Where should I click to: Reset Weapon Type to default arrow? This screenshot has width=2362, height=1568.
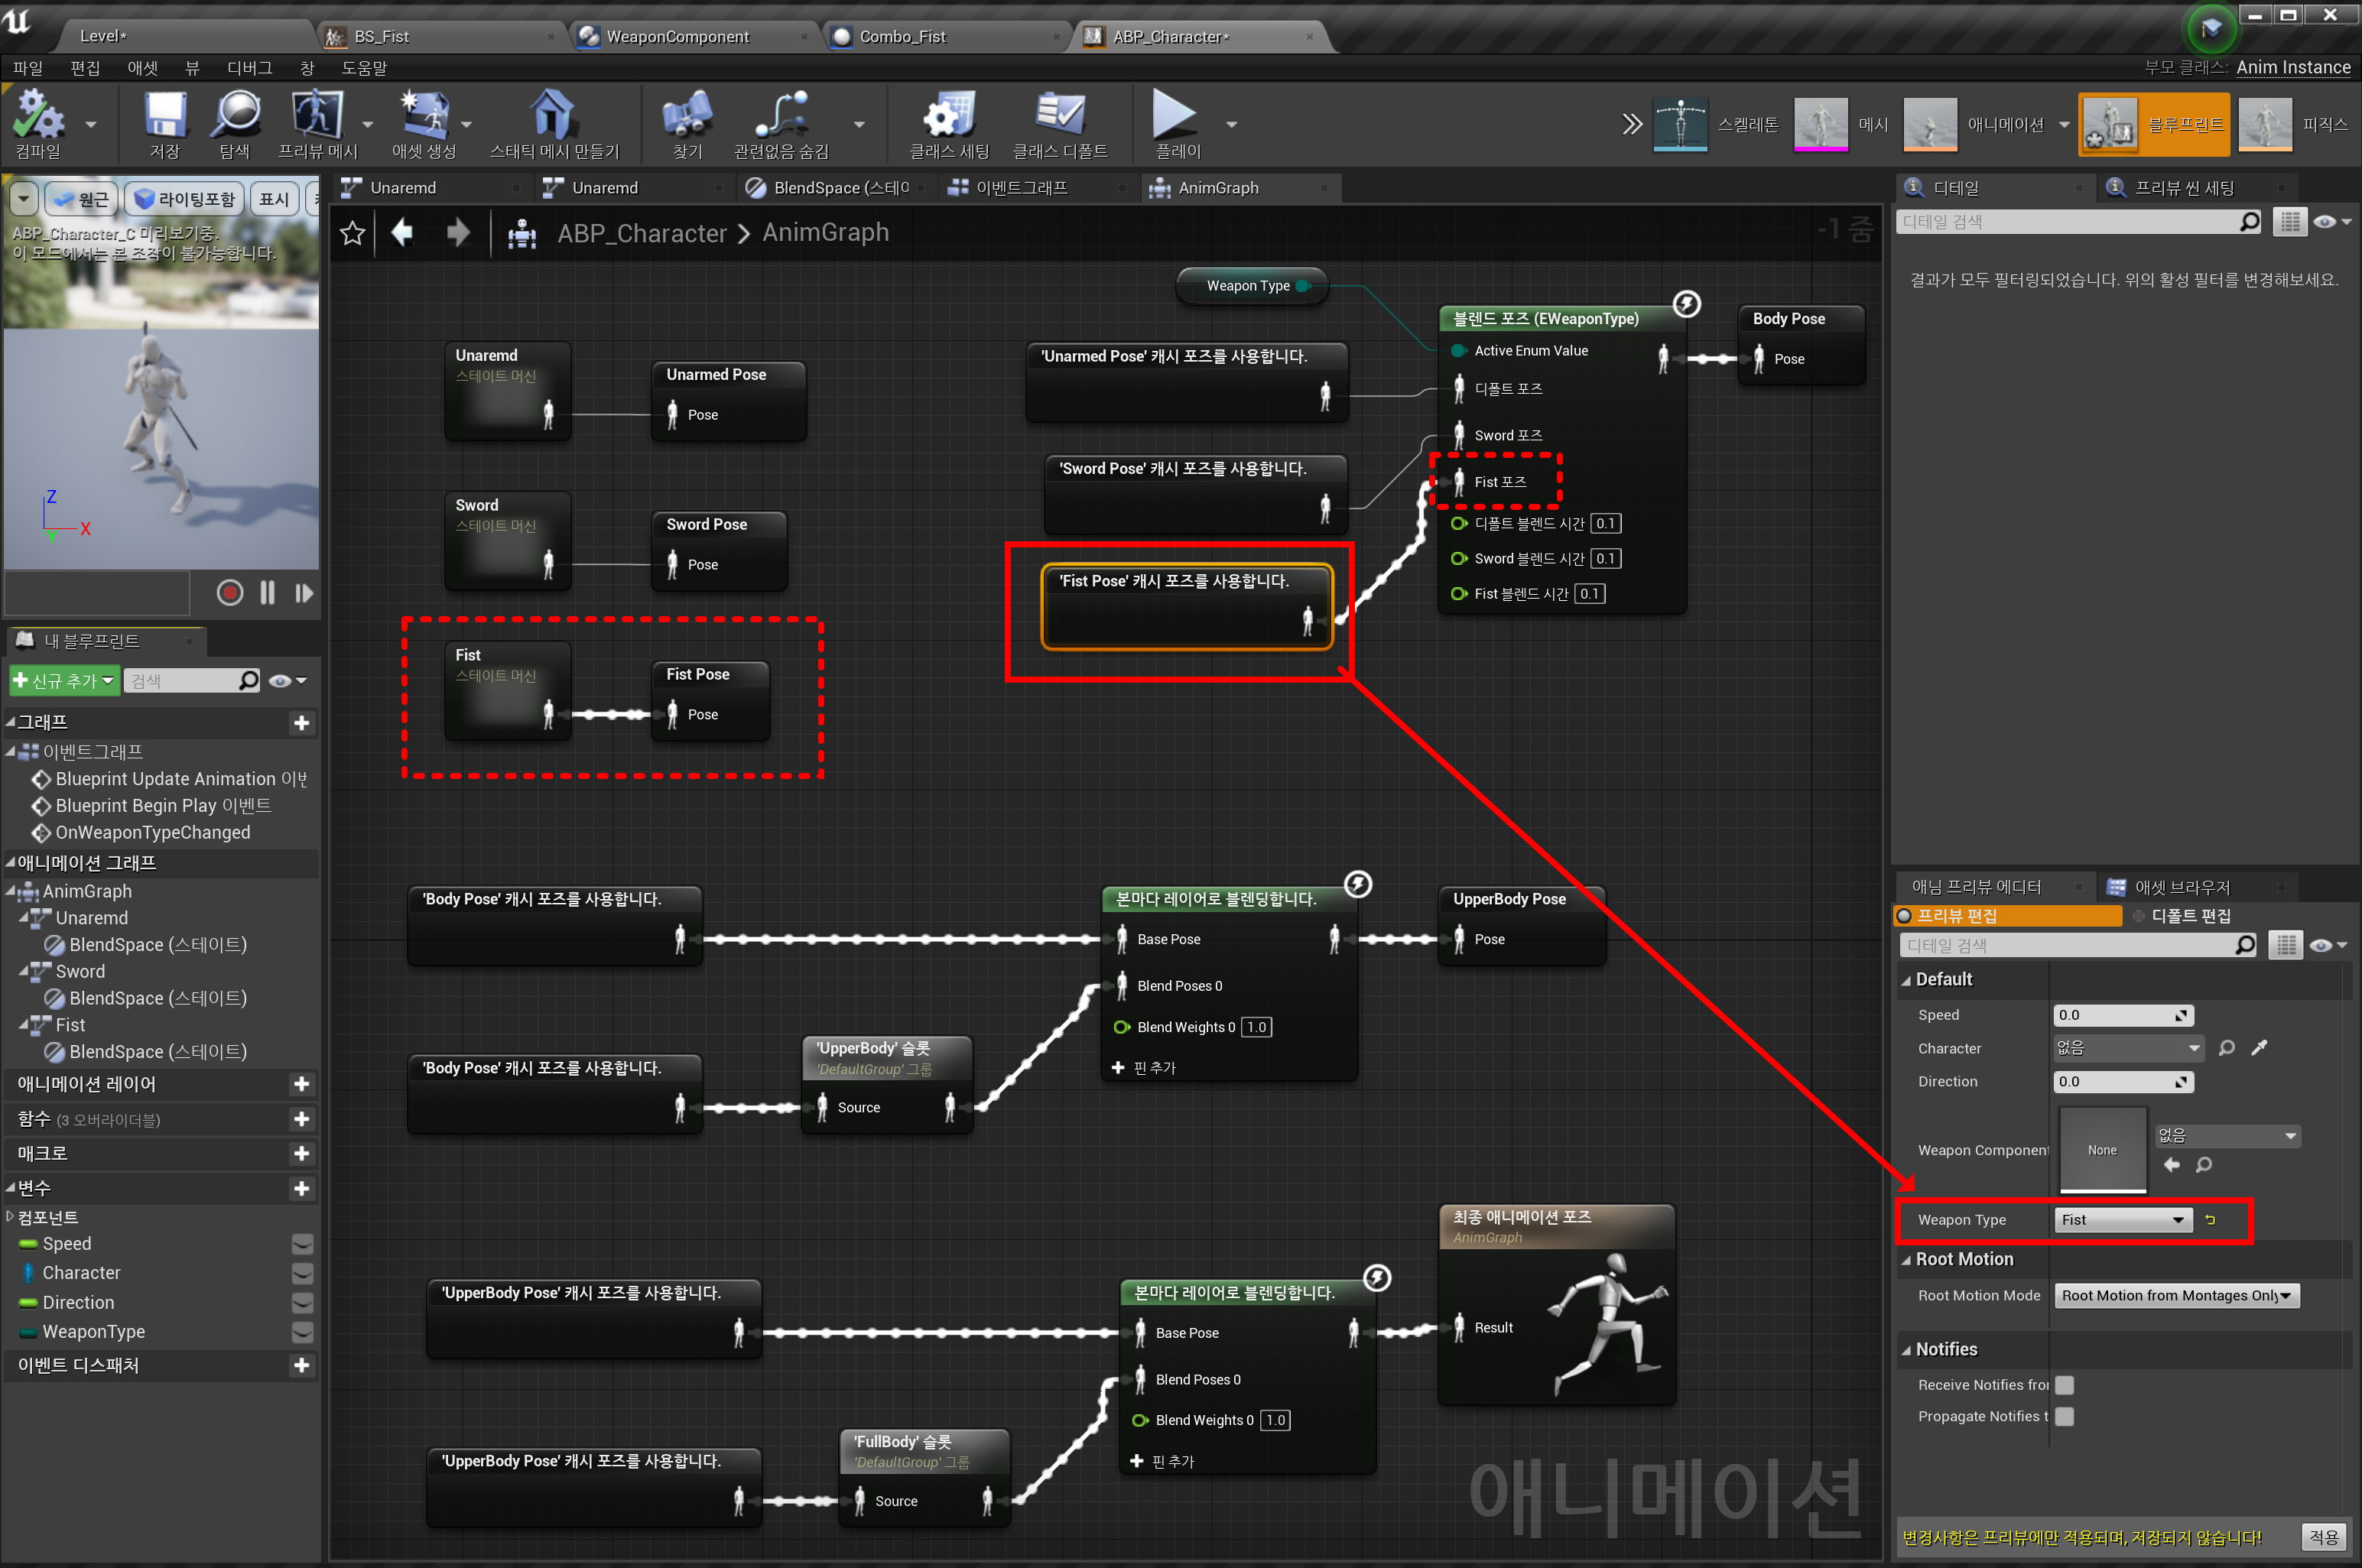tap(2211, 1219)
